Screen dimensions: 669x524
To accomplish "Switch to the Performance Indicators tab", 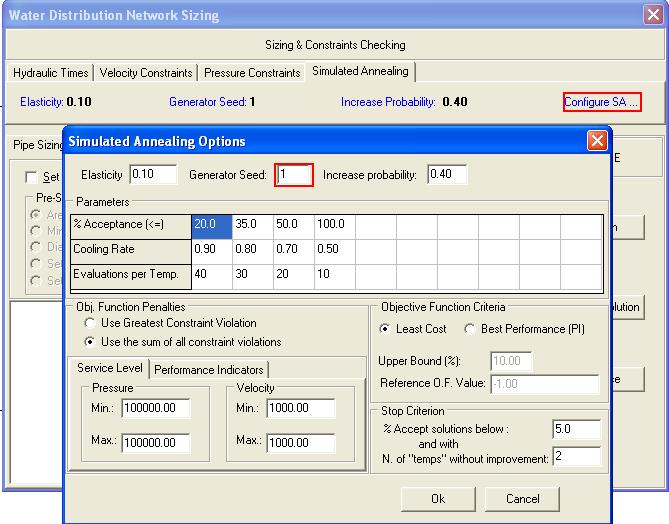I will [209, 370].
